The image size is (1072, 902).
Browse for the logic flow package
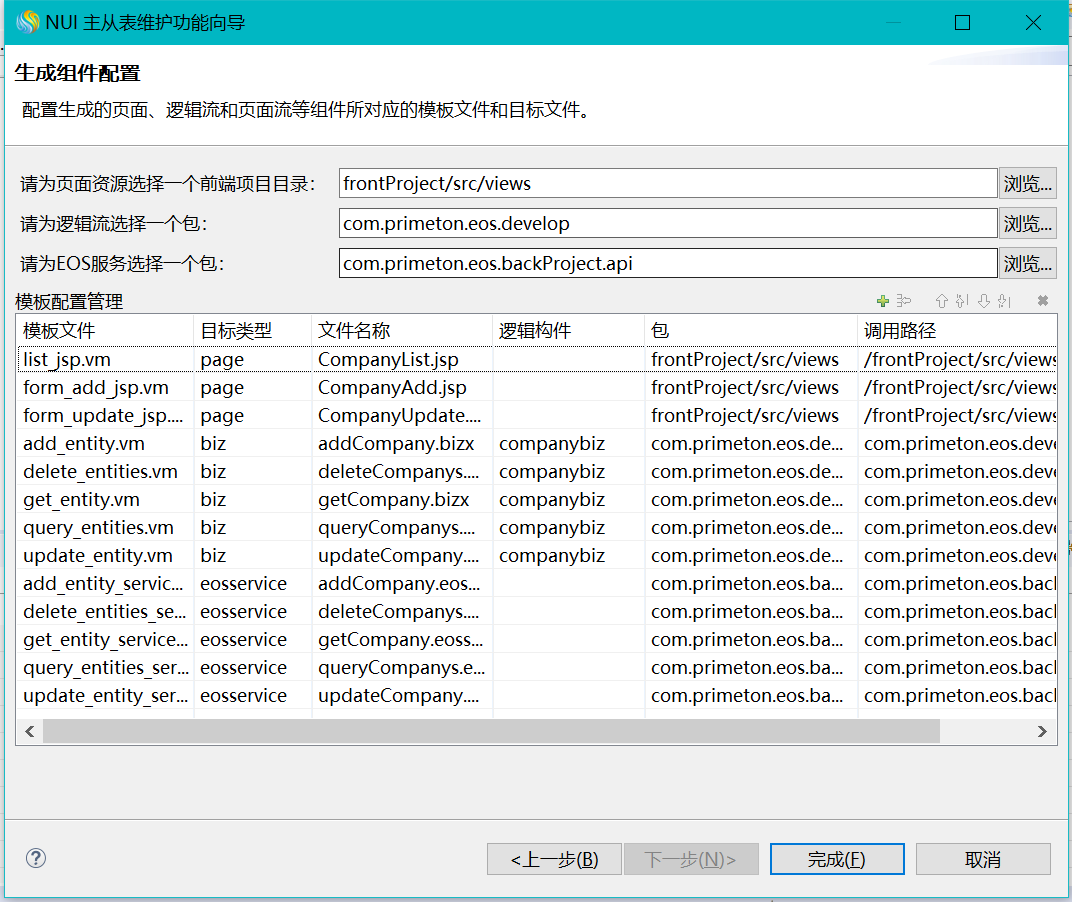[x=1028, y=223]
